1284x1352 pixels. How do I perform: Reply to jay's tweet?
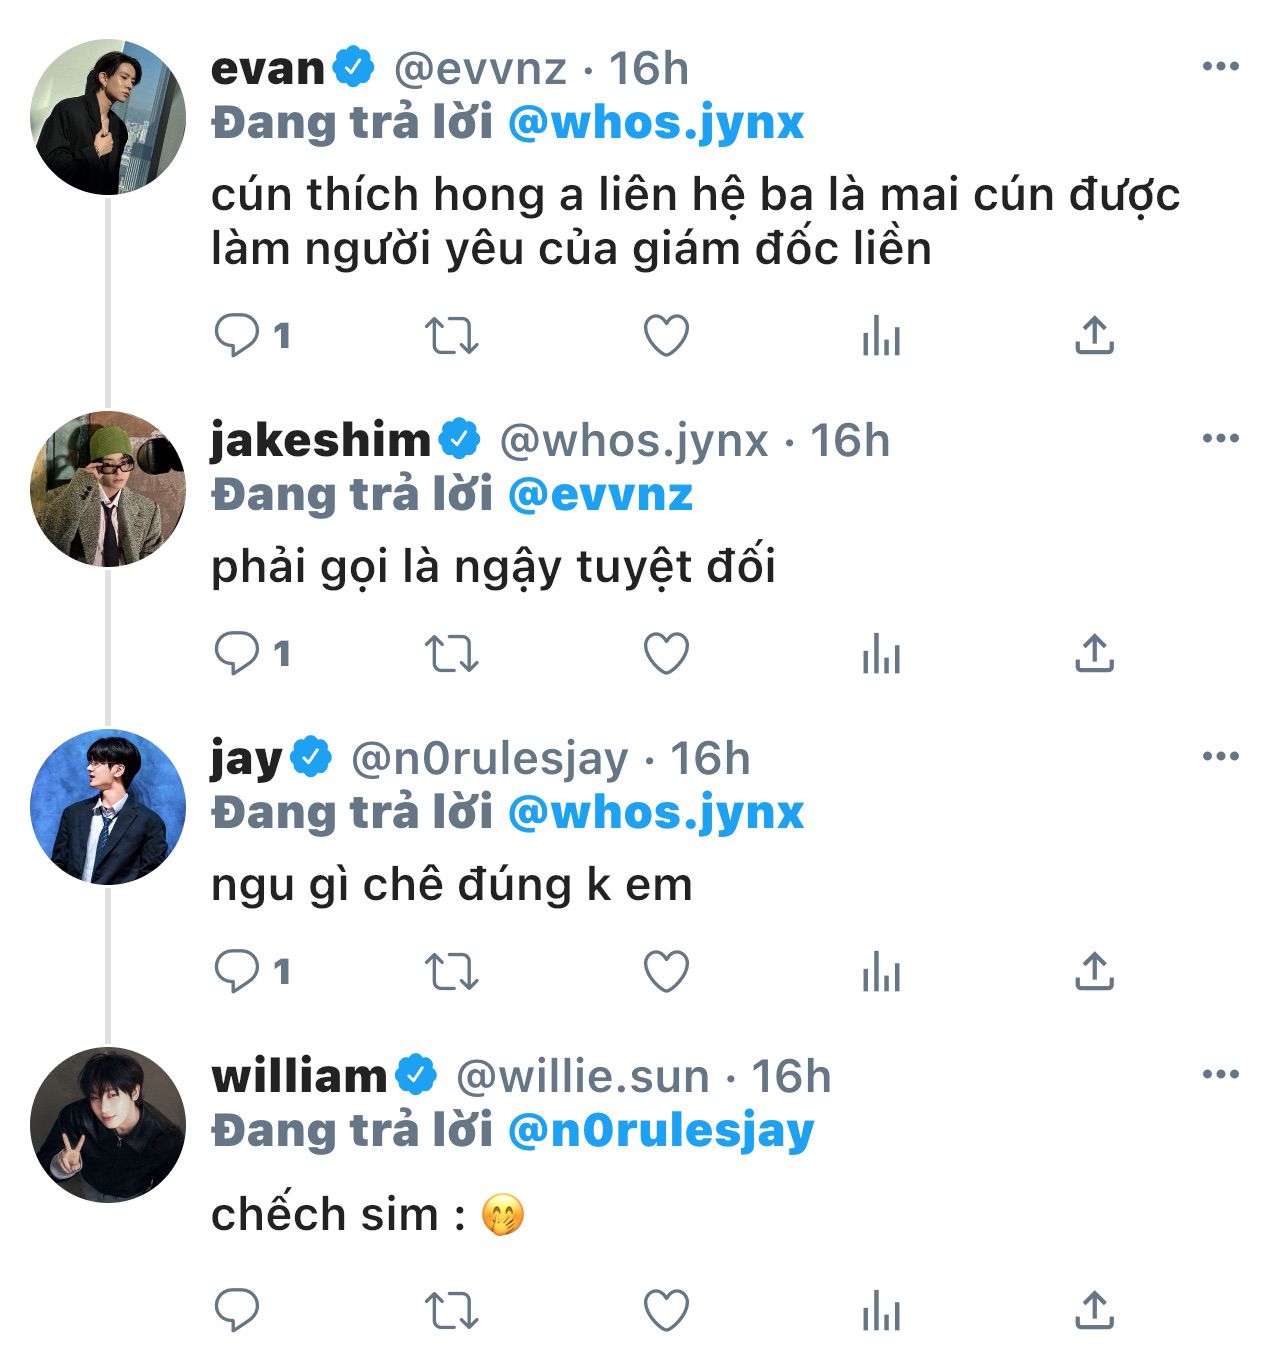click(x=237, y=972)
